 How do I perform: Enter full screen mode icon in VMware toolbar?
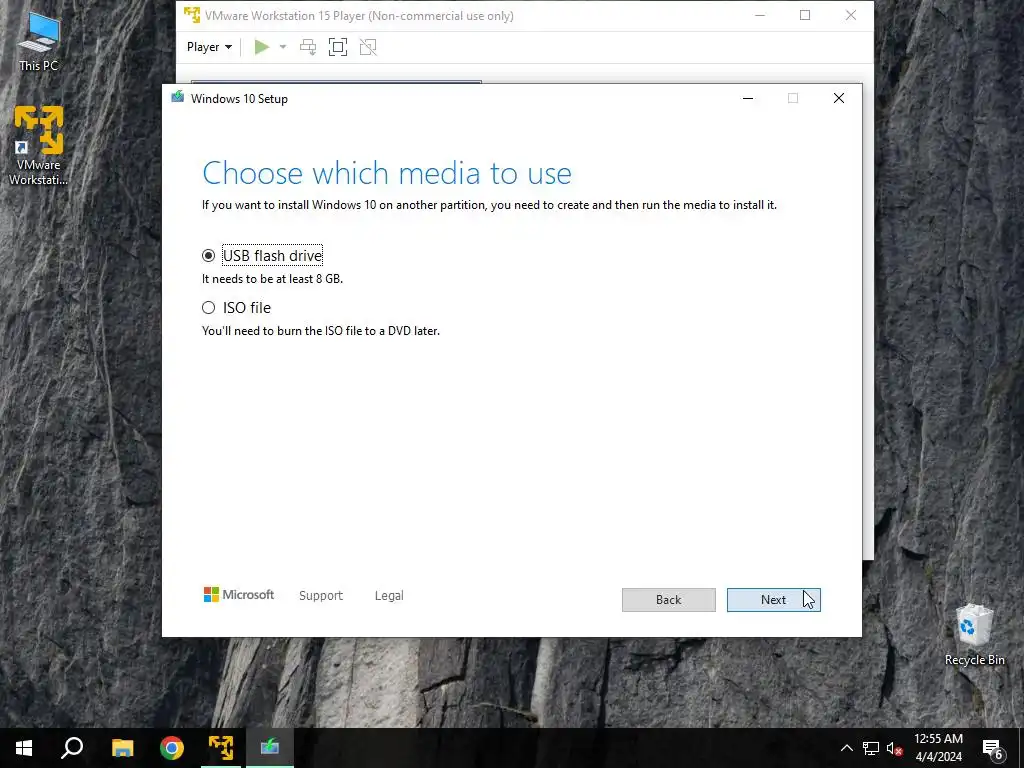pos(338,47)
